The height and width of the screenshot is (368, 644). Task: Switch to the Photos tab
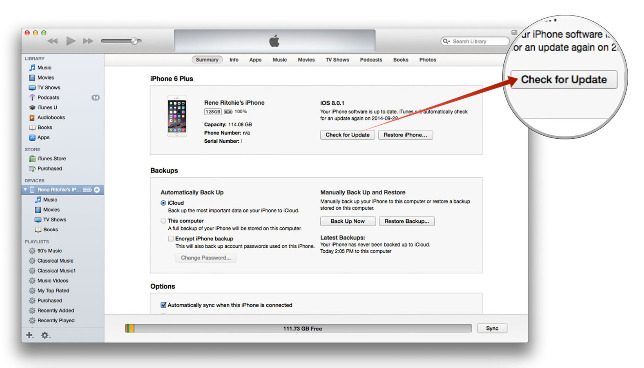[428, 60]
